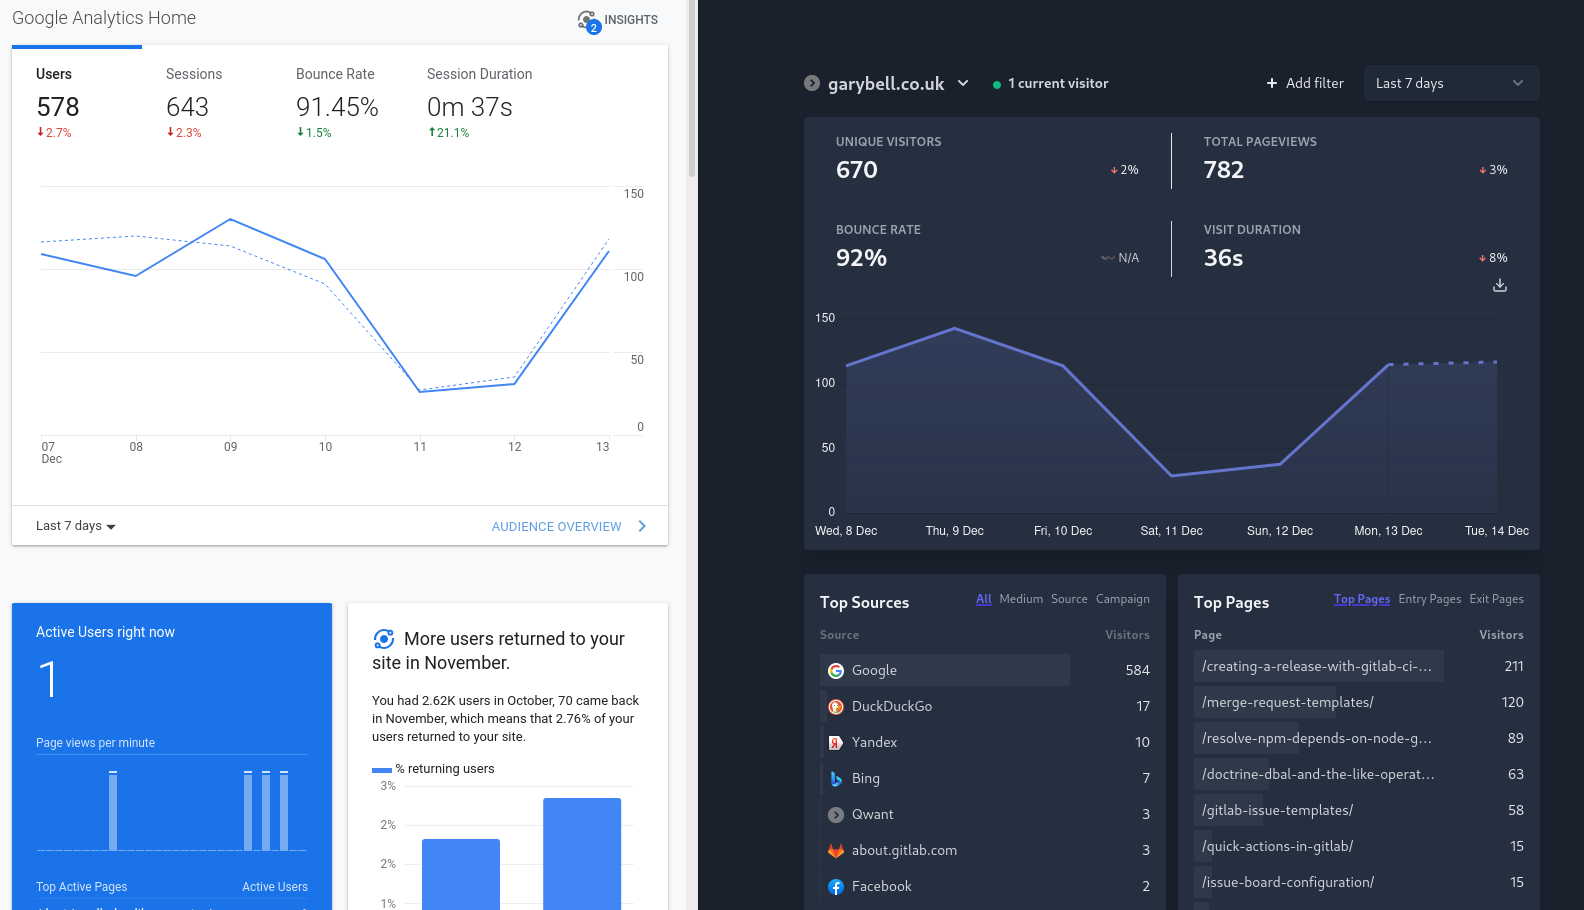Click the Top Active Pages label
The height and width of the screenshot is (910, 1584).
(x=82, y=887)
